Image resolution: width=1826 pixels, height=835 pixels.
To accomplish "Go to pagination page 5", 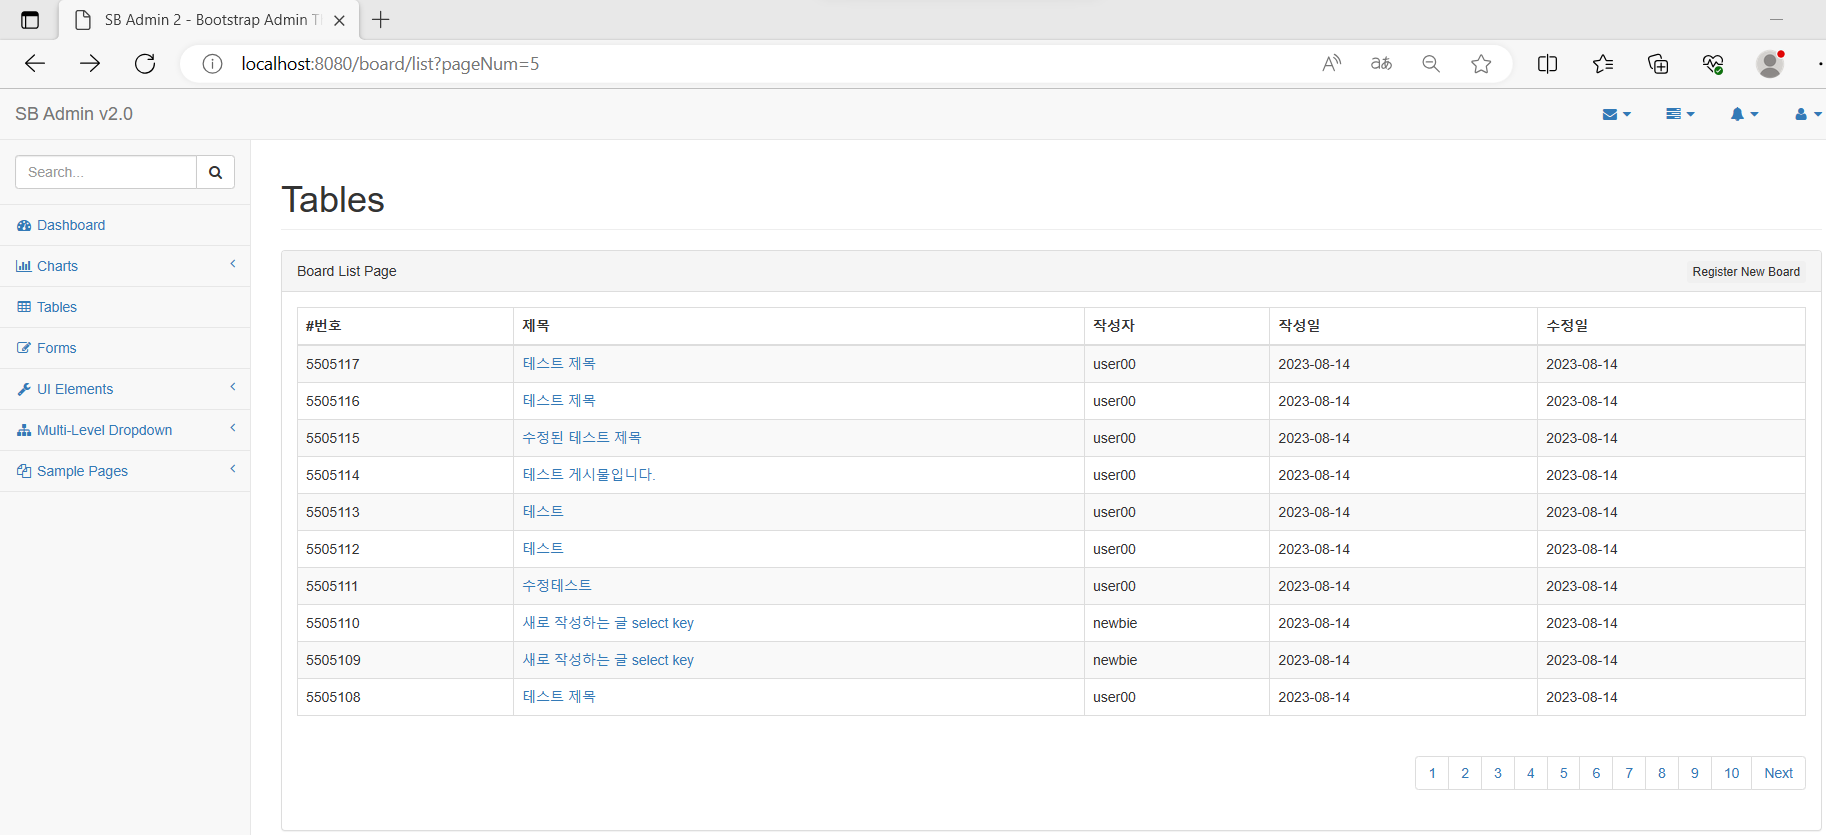I will click(x=1564, y=773).
